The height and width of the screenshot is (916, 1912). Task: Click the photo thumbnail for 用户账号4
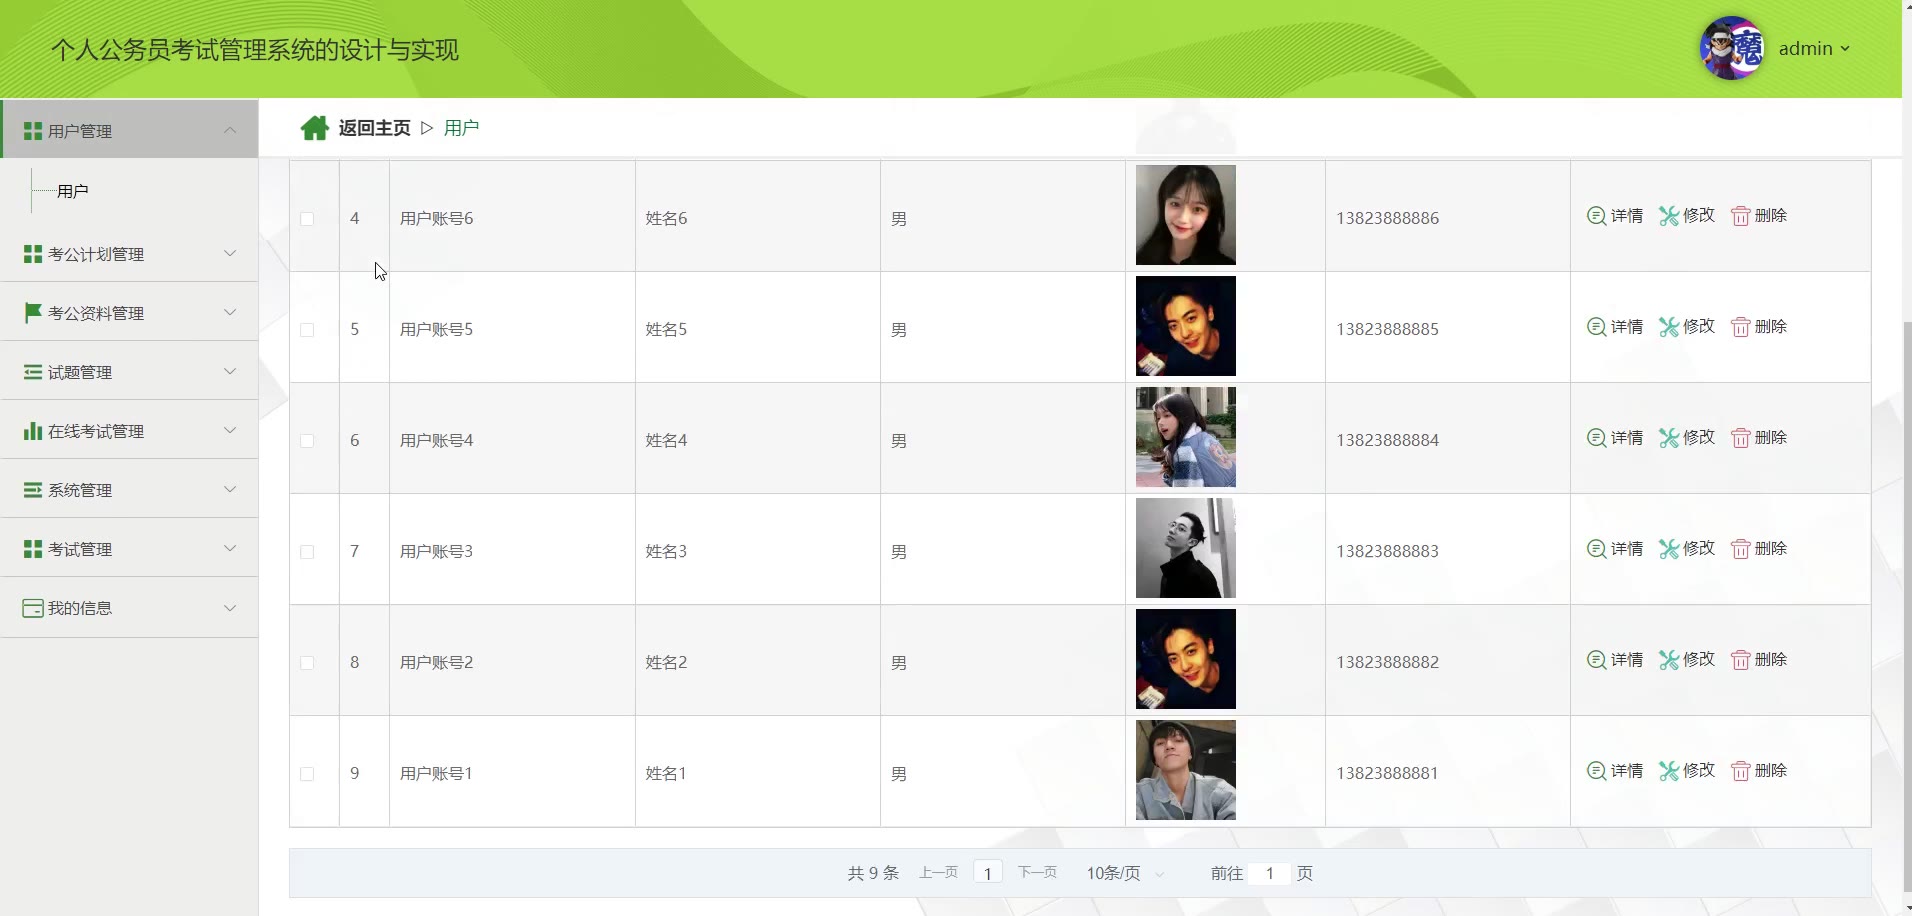1186,437
